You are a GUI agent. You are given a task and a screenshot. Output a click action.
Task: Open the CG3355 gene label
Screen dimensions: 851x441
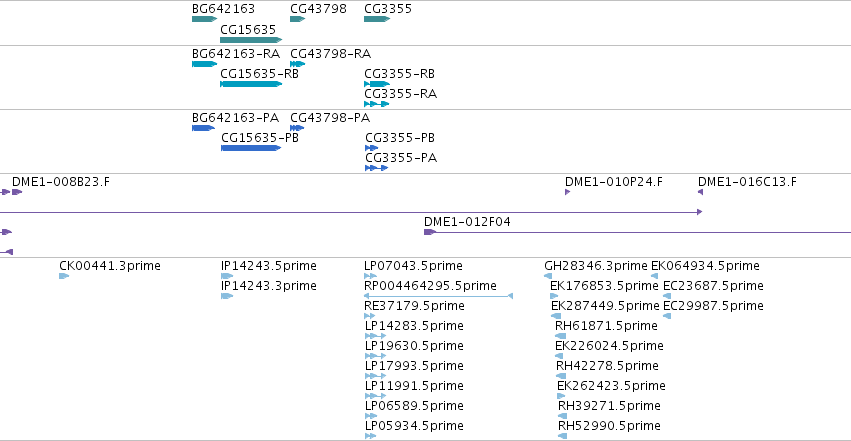(388, 9)
